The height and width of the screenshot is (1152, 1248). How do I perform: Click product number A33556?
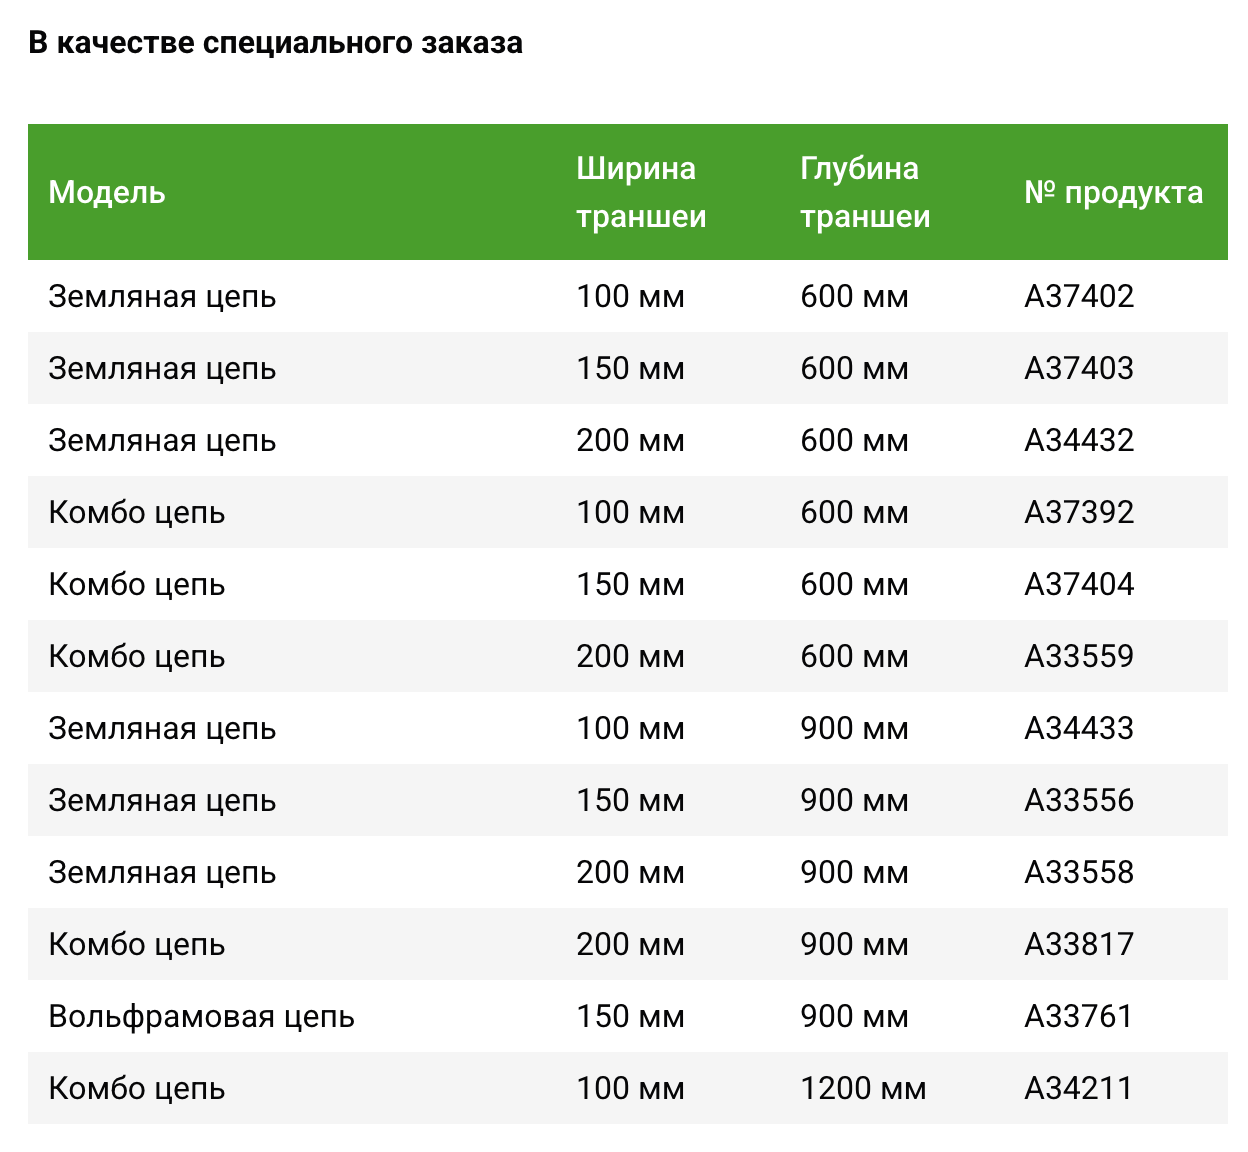point(1079,800)
